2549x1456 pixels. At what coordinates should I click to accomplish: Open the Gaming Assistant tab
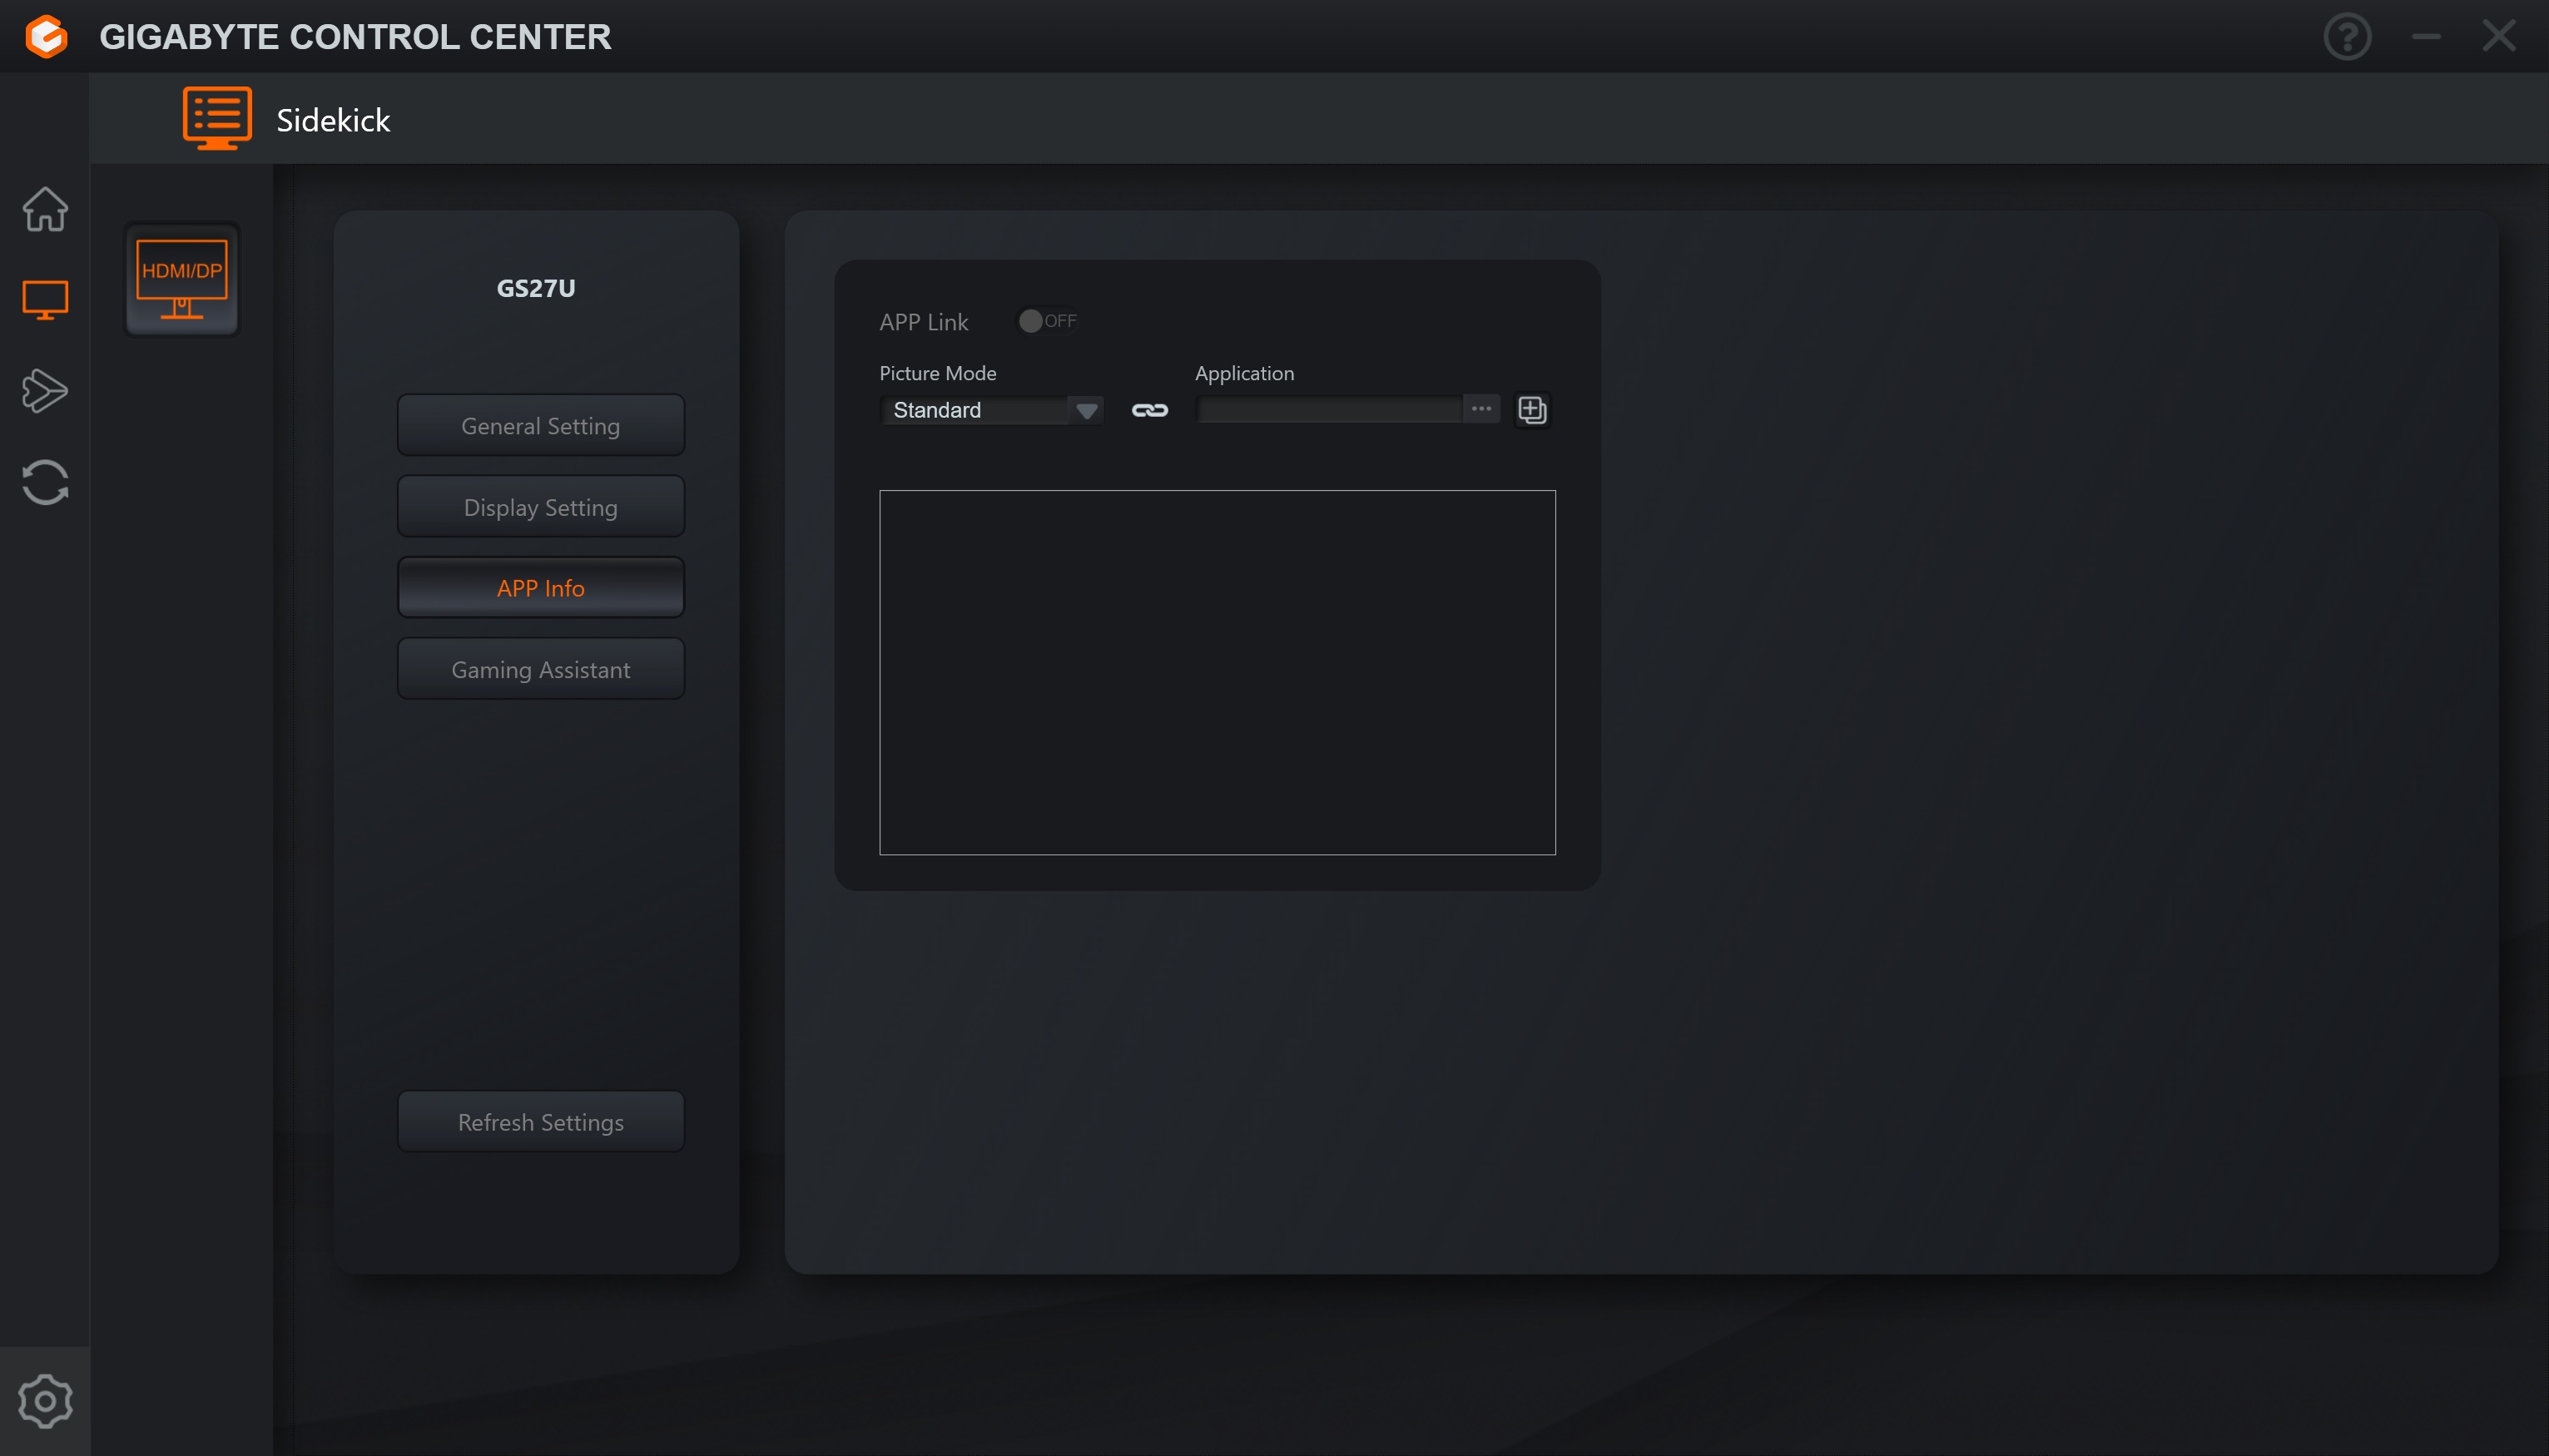[541, 669]
